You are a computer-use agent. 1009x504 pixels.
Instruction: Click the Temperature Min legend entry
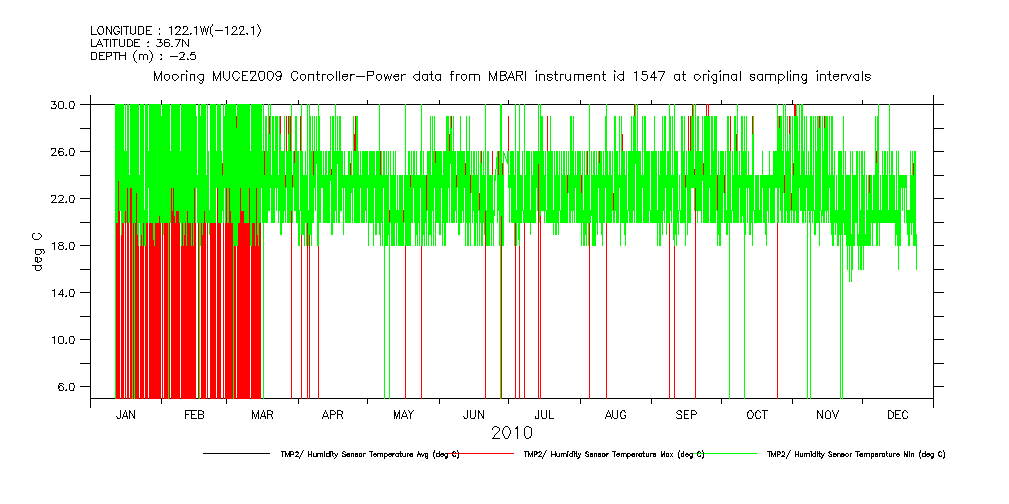pos(855,454)
